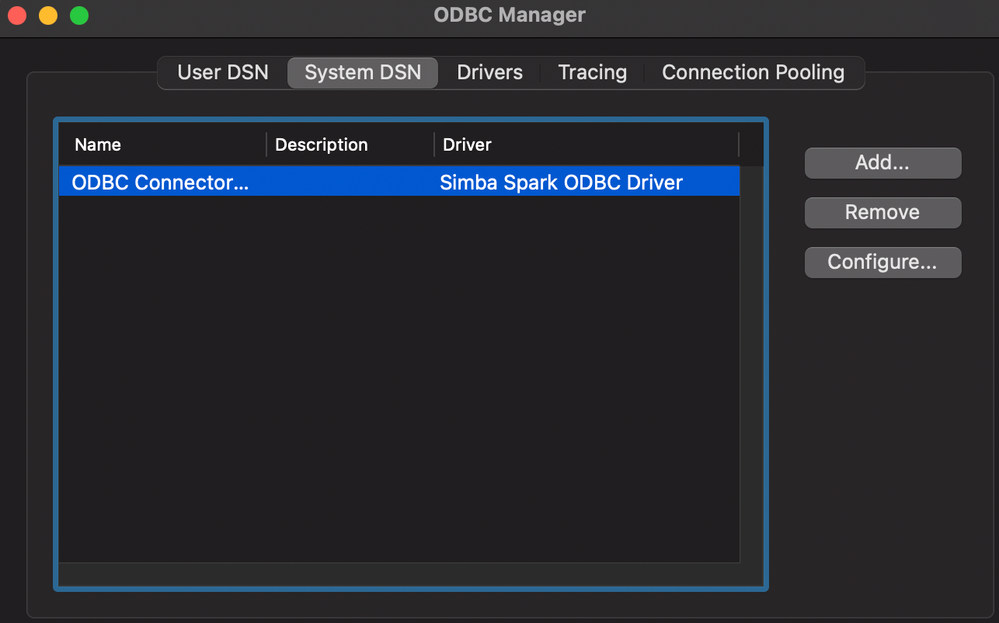Show the Connection Pooling tab
Image resolution: width=999 pixels, height=623 pixels.
click(753, 73)
